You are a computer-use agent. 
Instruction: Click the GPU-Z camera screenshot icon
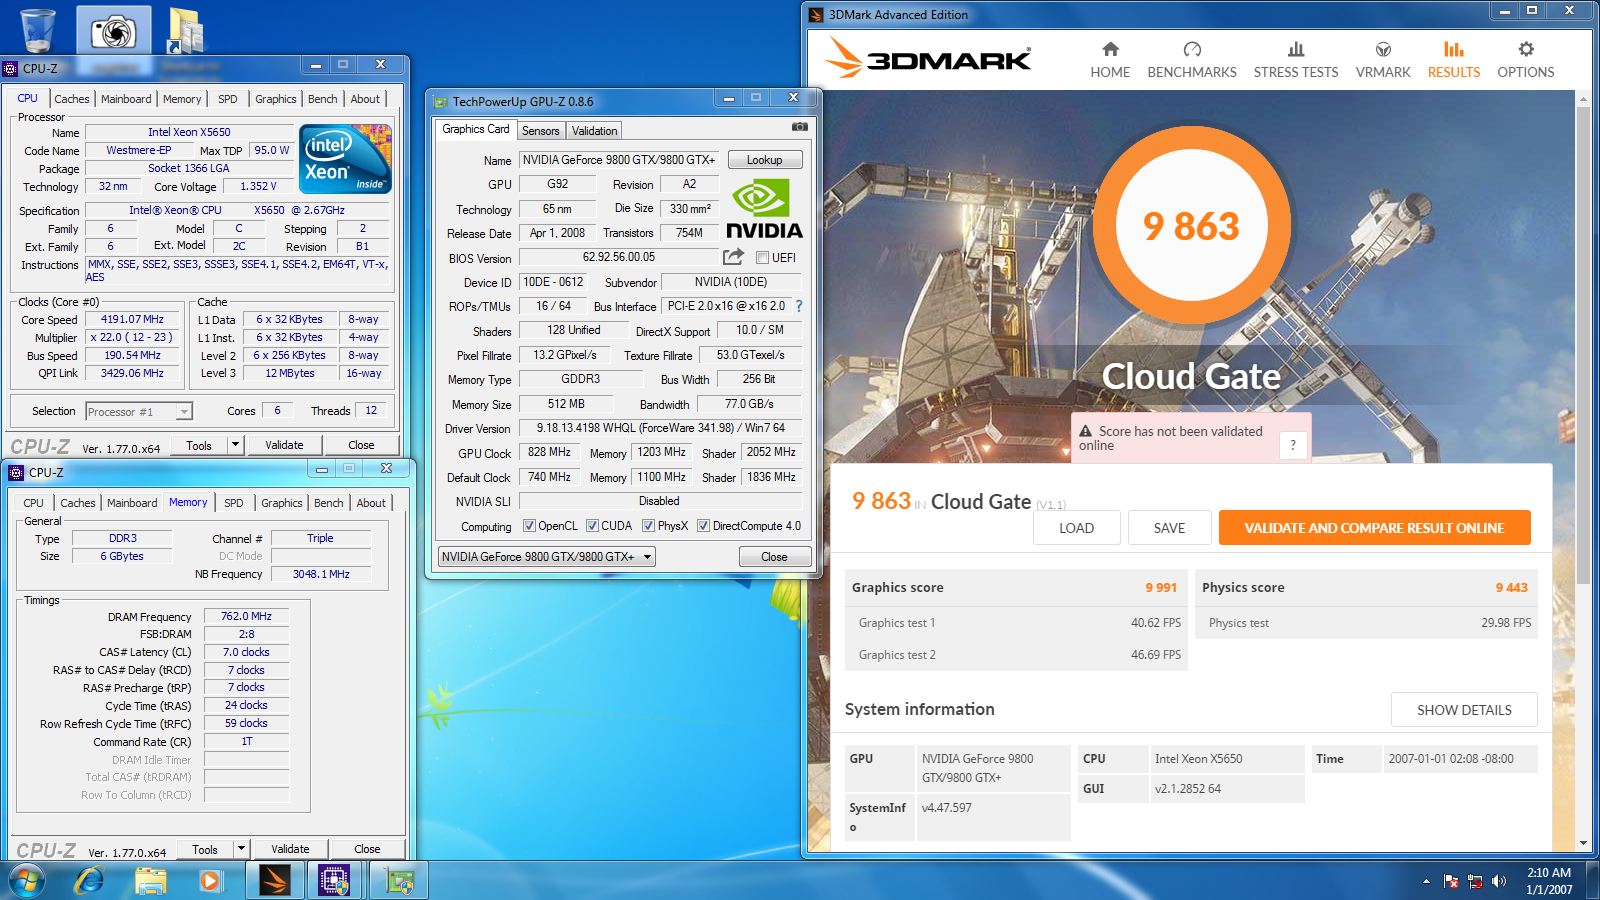pos(799,127)
